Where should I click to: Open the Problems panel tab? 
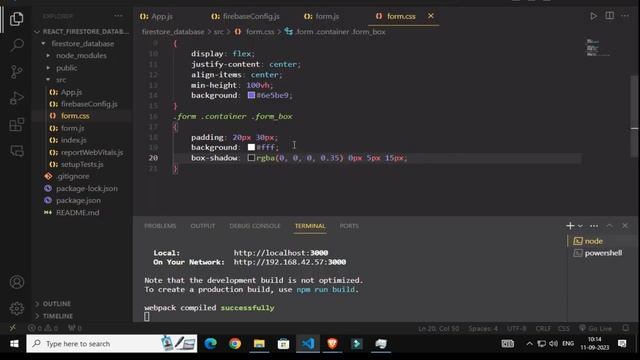pos(160,226)
